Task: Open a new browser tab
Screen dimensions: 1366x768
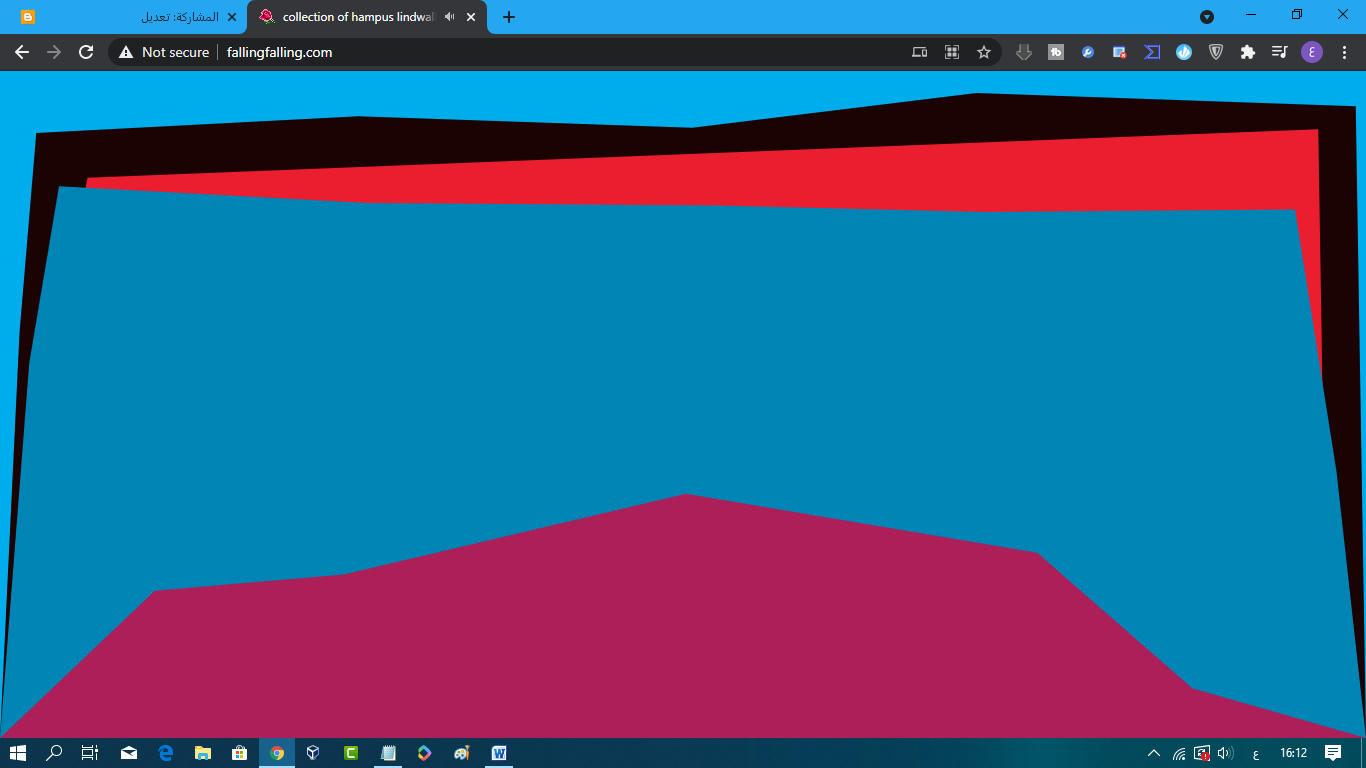Action: [508, 17]
